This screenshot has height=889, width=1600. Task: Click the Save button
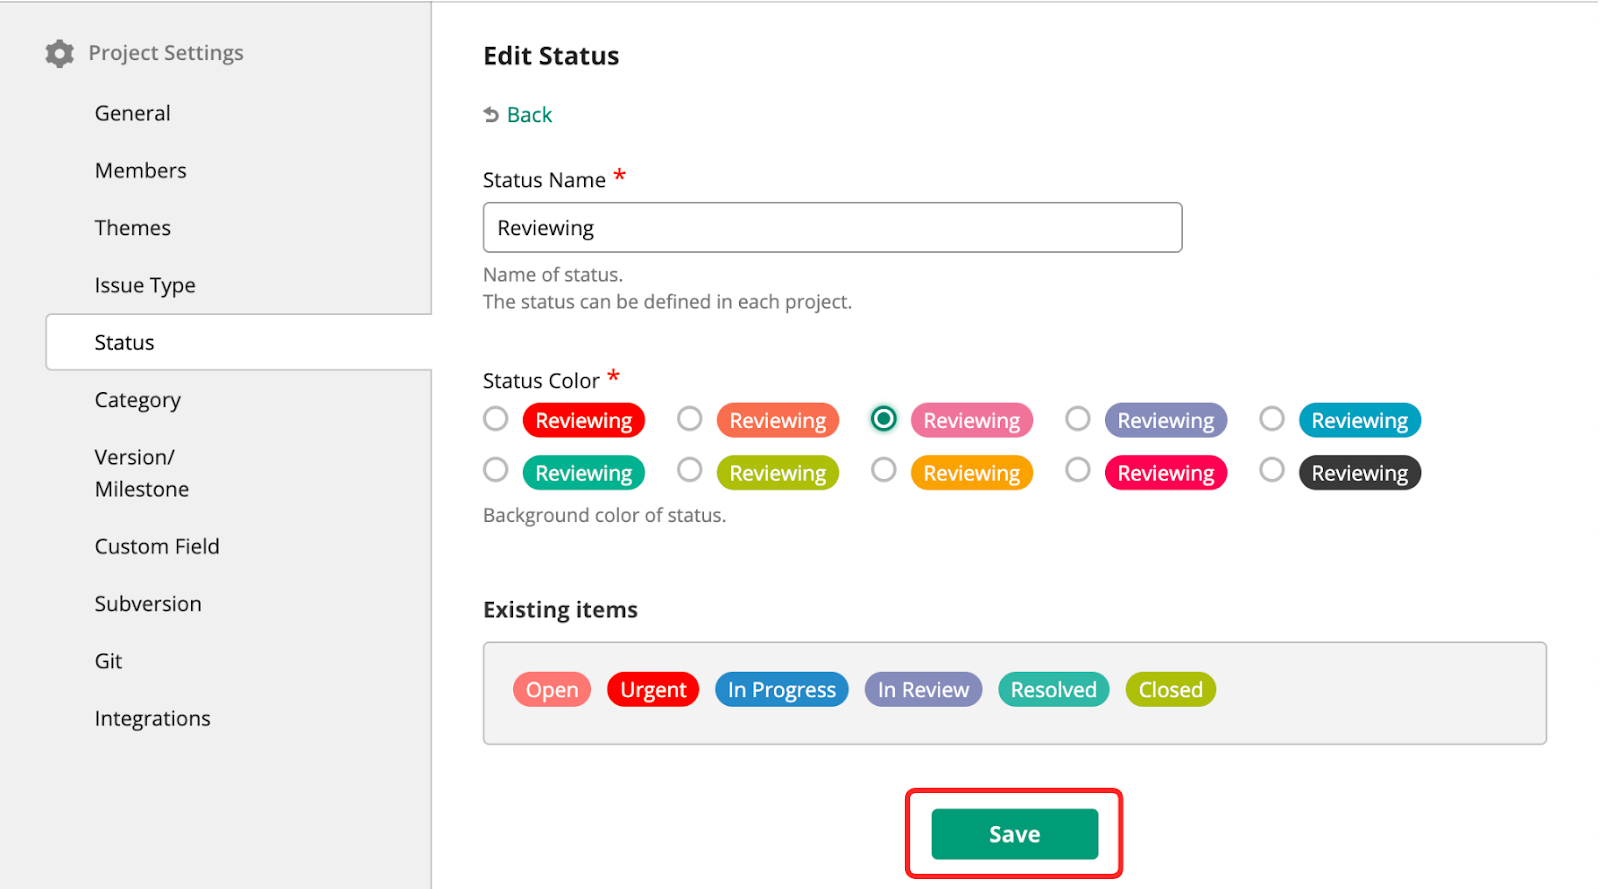(1014, 834)
